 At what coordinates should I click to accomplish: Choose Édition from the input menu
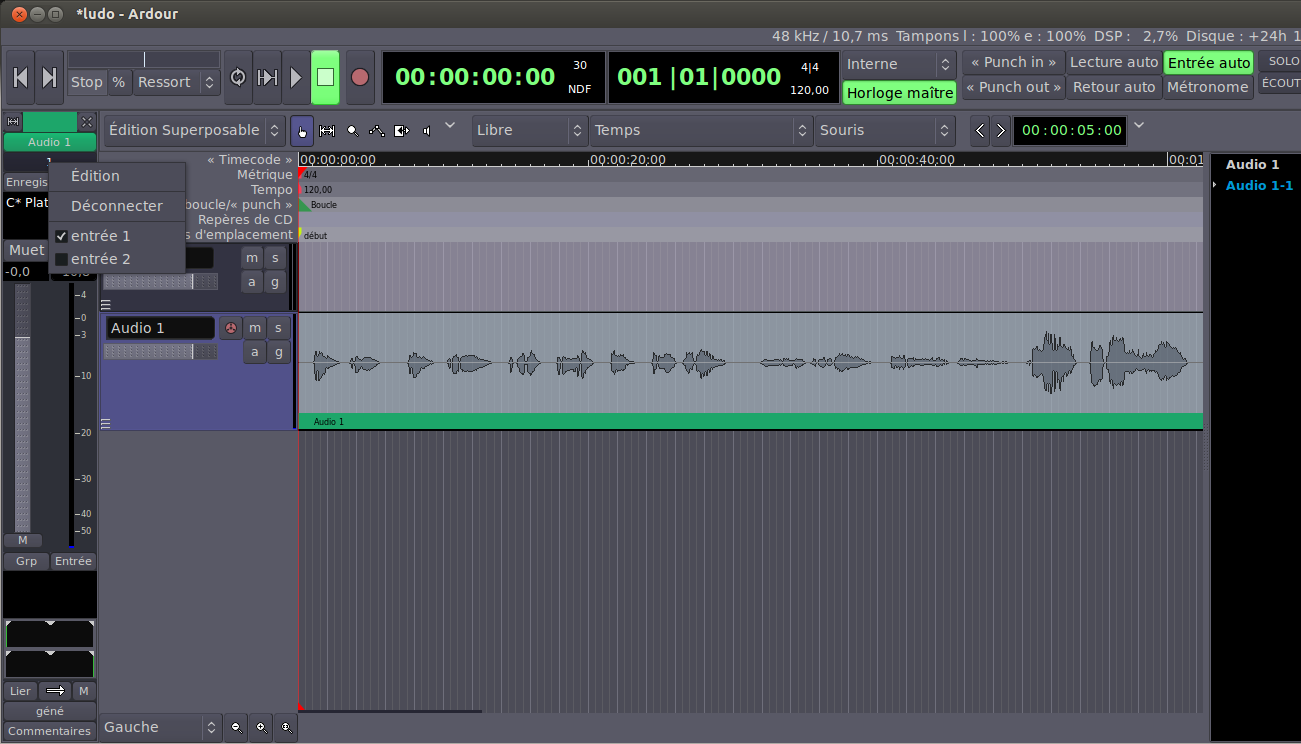point(117,176)
